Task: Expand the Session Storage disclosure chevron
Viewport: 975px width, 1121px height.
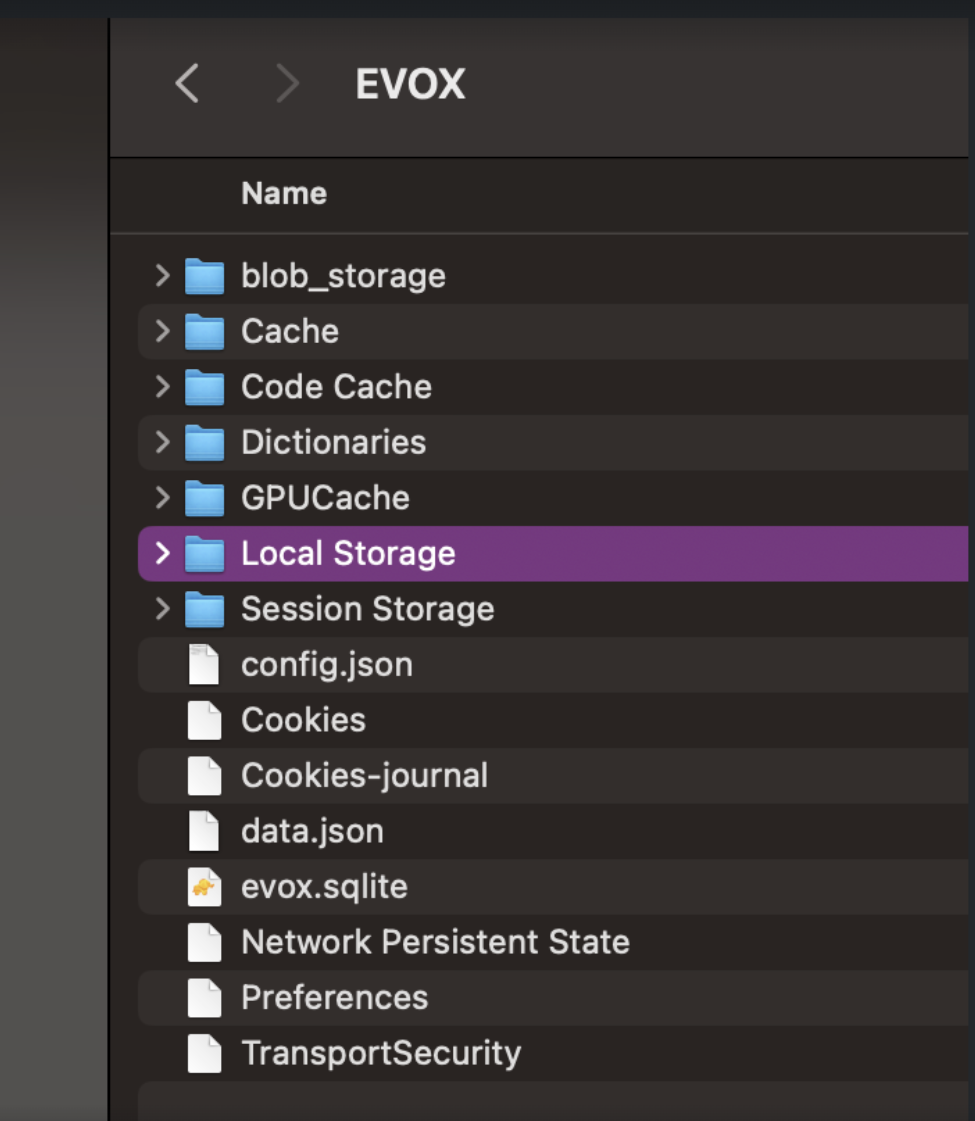Action: (x=163, y=609)
